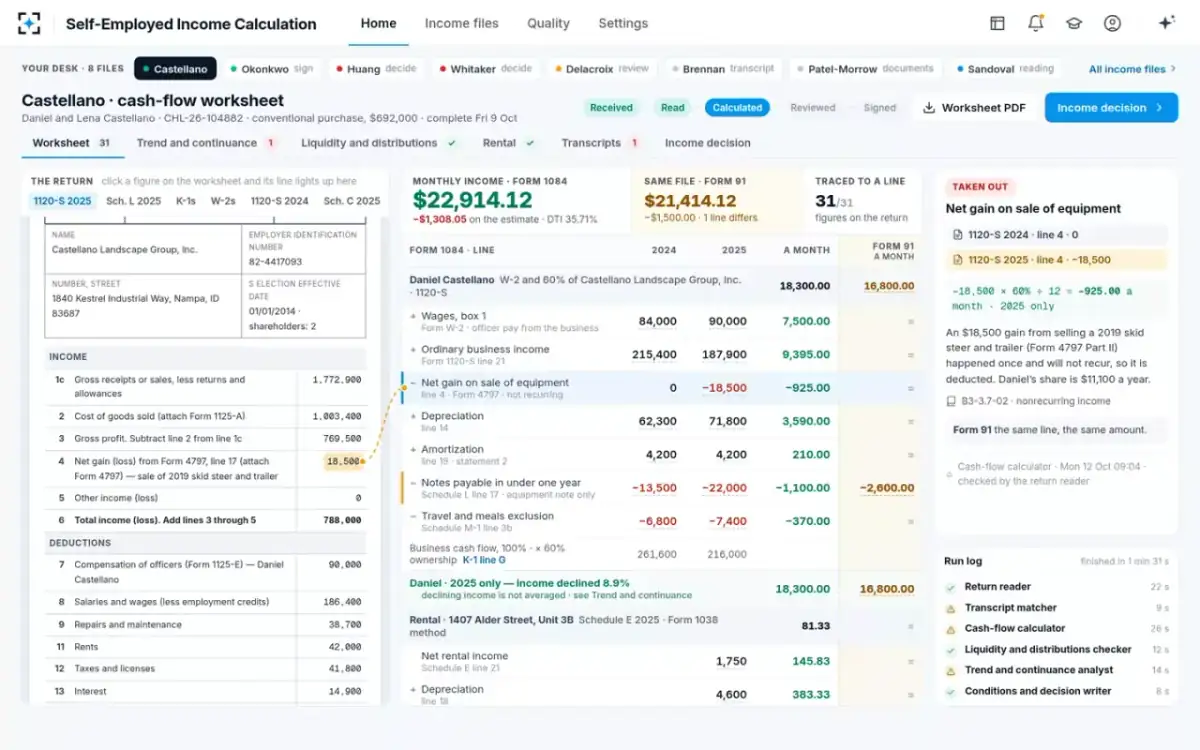Viewport: 1200px width, 750px height.
Task: Open the Huang file chip
Action: tap(375, 69)
